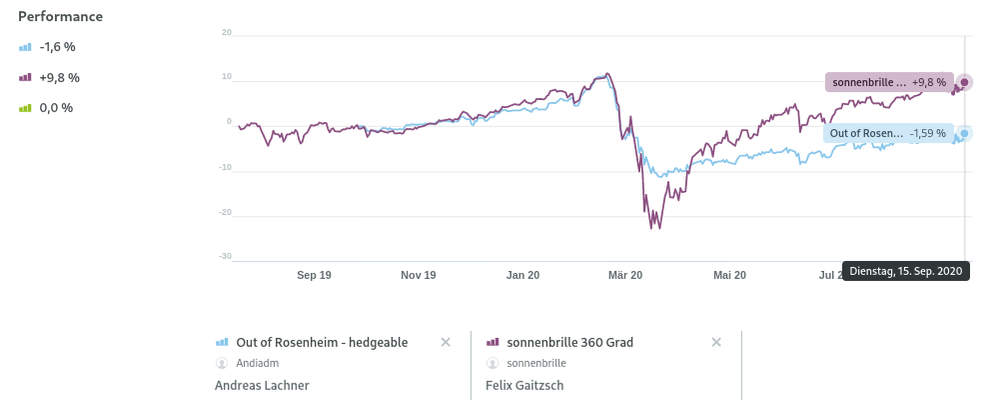Image resolution: width=999 pixels, height=400 pixels.
Task: Click the blue end-point marker on chart
Action: pyautogui.click(x=964, y=133)
